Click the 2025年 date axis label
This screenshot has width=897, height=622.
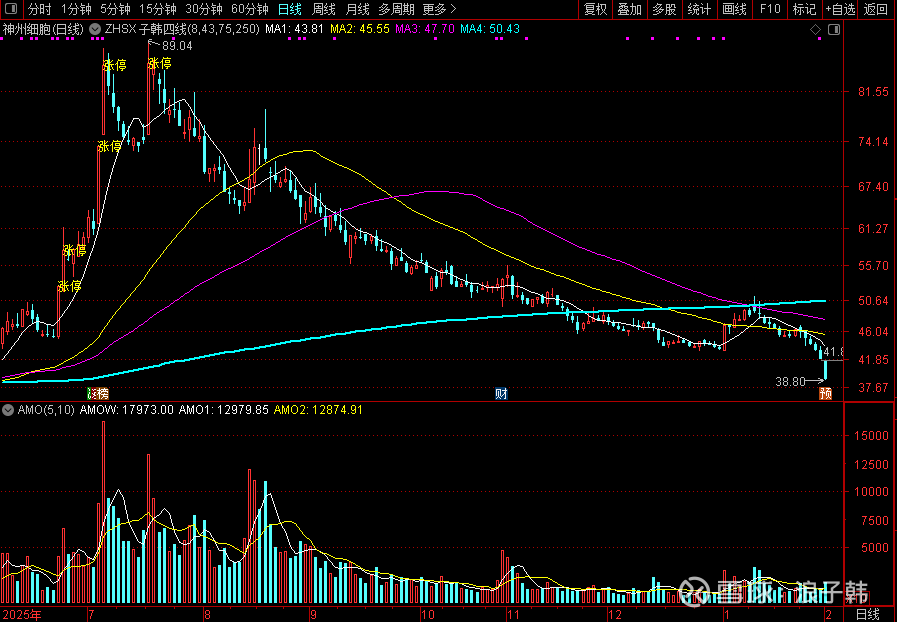click(22, 615)
